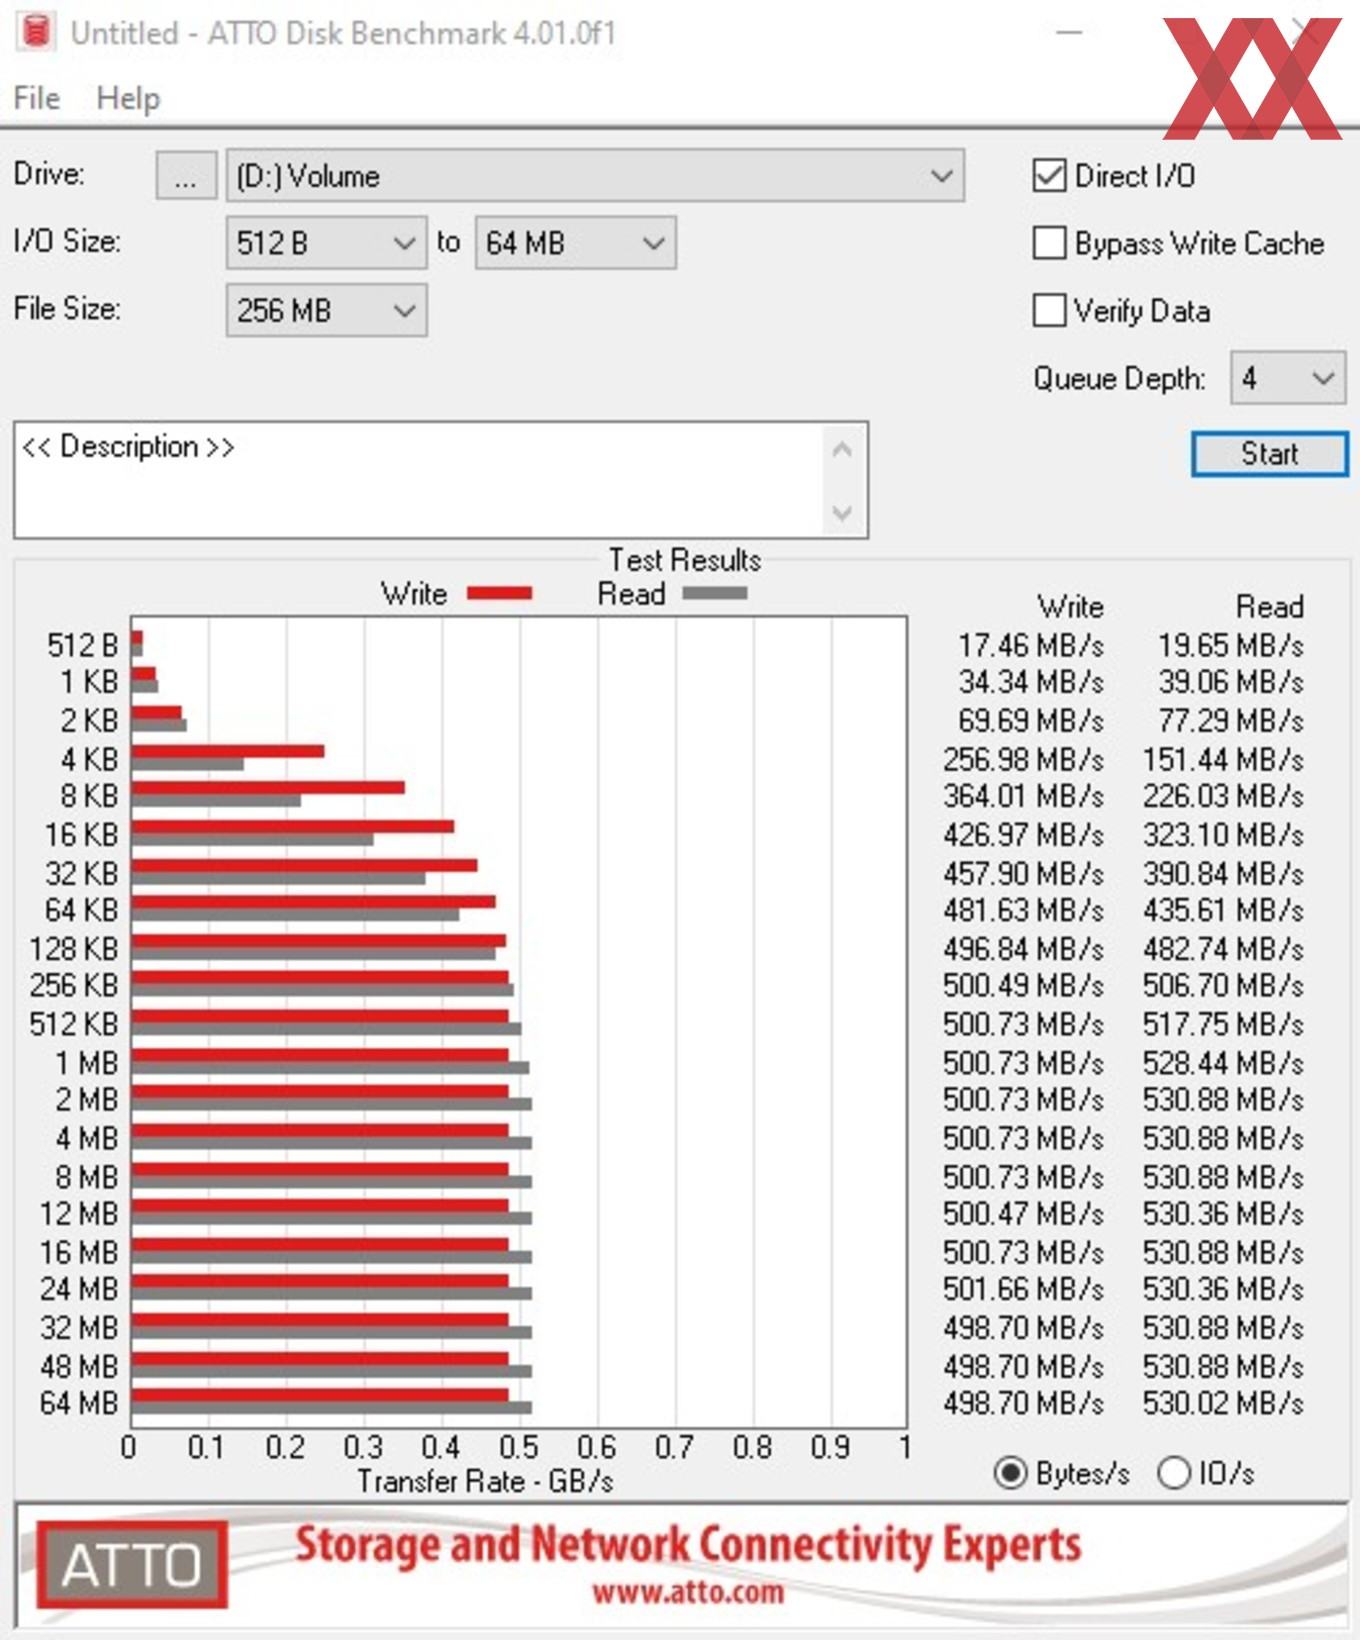The height and width of the screenshot is (1640, 1360).
Task: Click write value 500.47 MB/s
Action: 1023,1214
